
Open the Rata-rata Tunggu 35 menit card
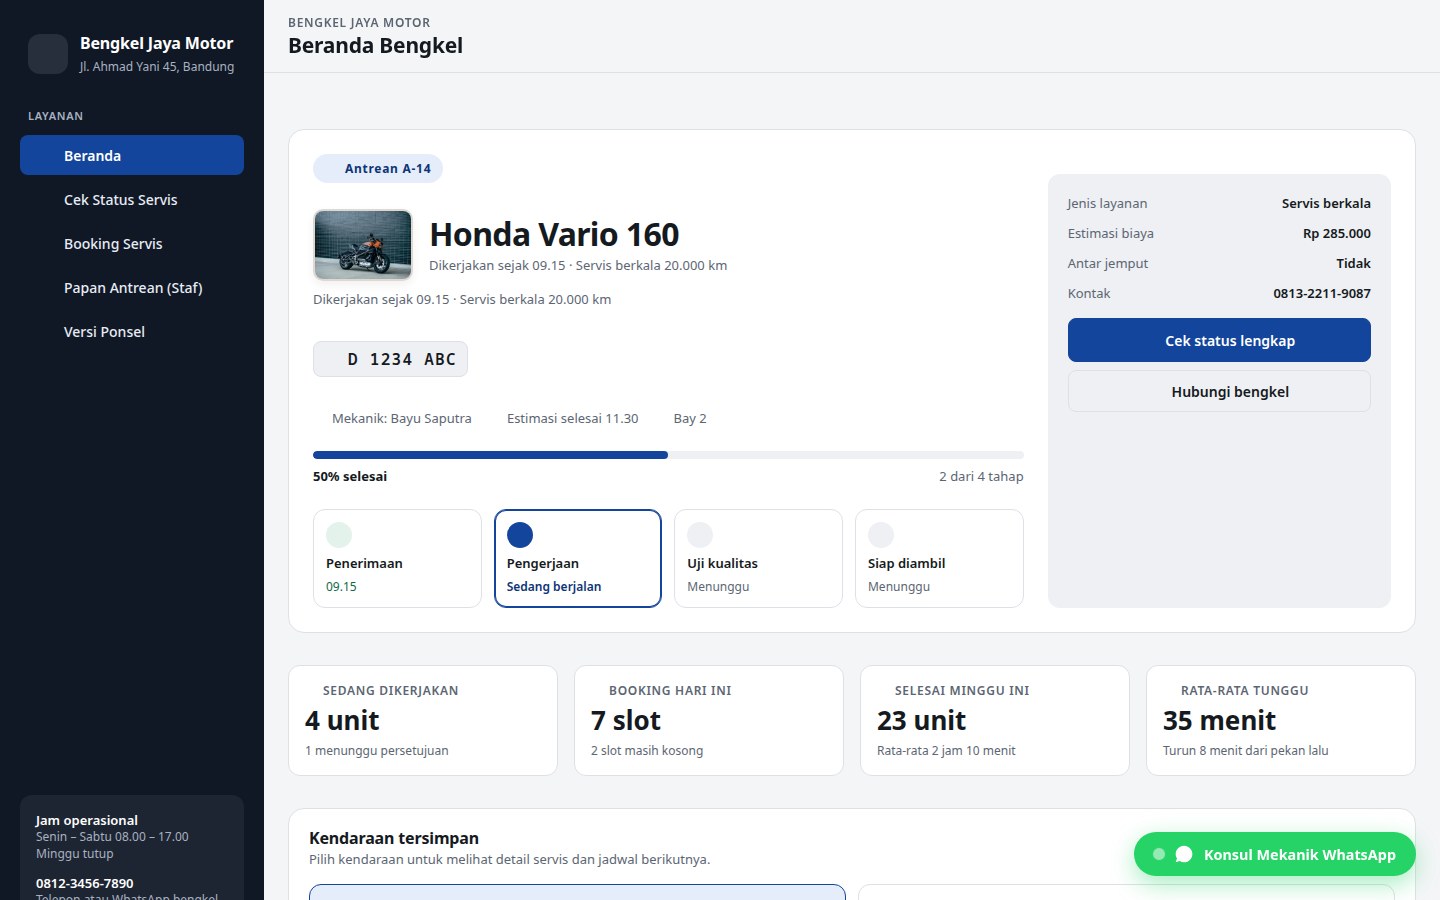[1281, 720]
